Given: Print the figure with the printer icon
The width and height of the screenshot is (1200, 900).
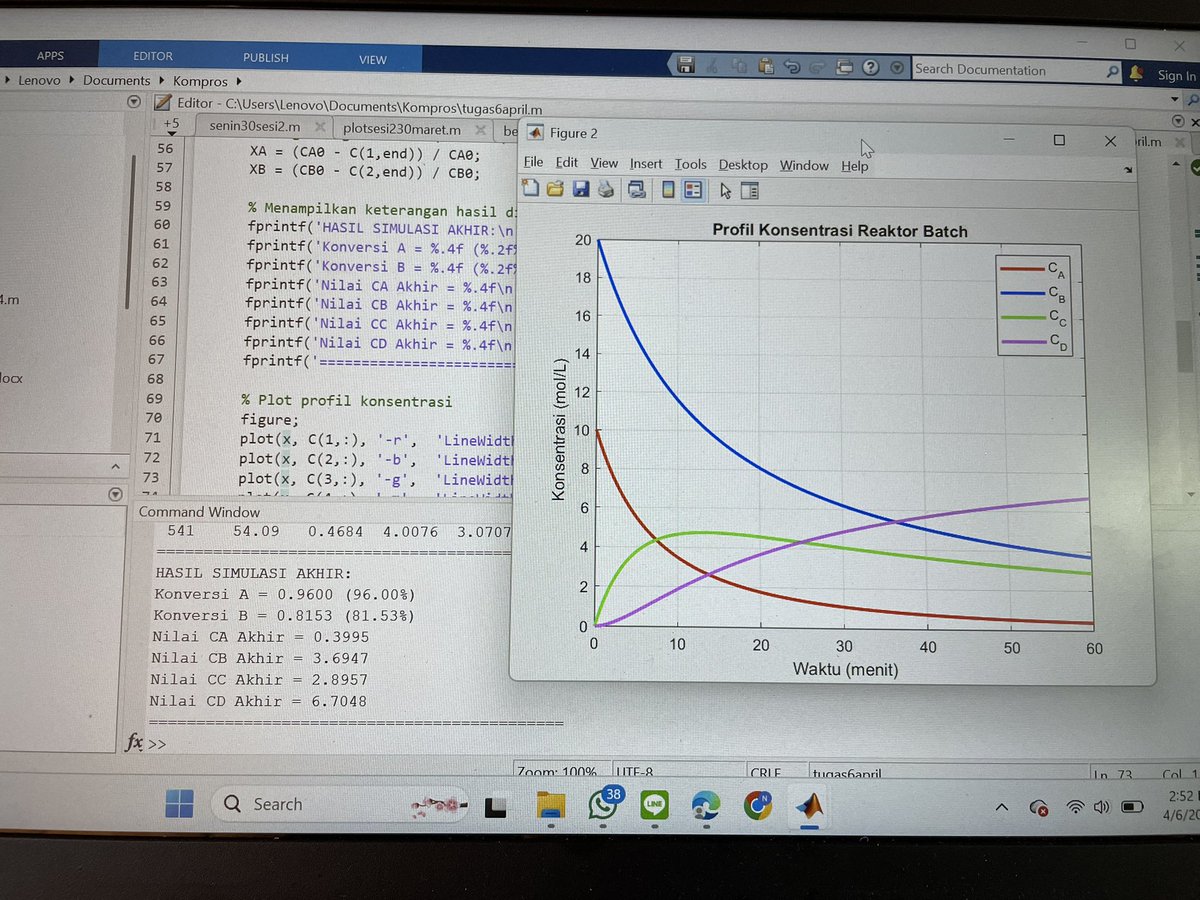Looking at the screenshot, I should (605, 189).
